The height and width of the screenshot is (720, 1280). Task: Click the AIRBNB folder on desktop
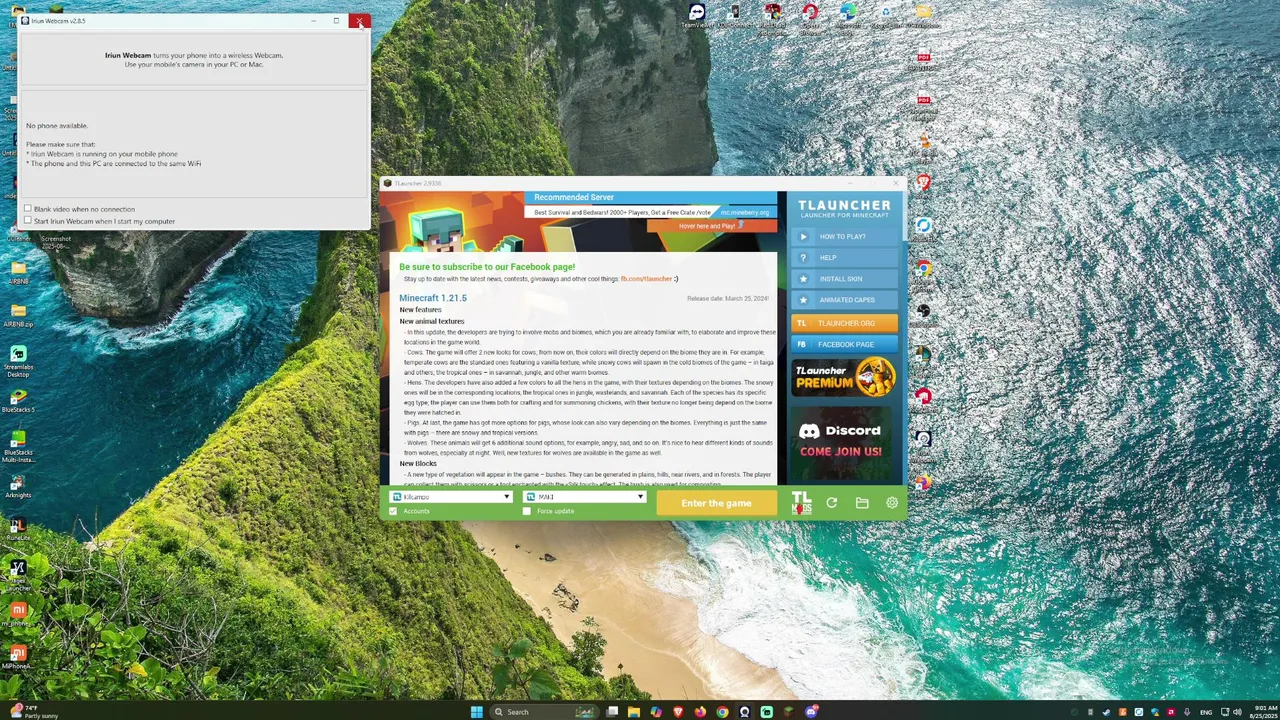(x=18, y=272)
